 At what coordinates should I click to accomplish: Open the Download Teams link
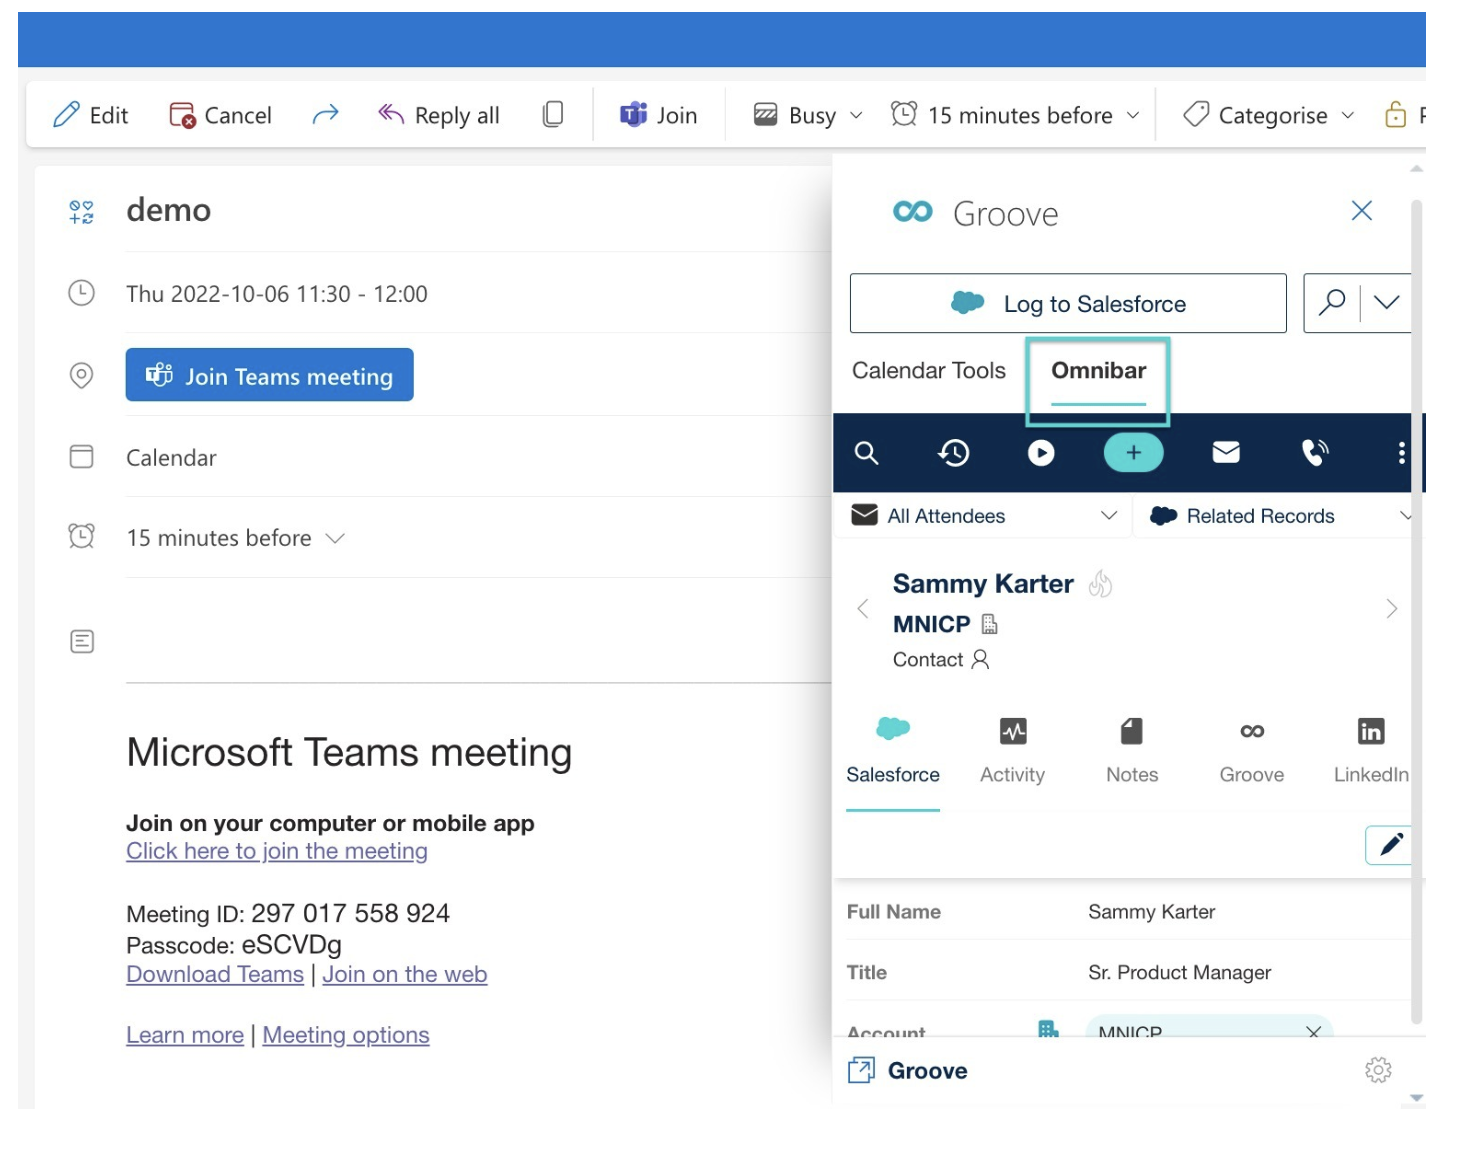pos(215,974)
